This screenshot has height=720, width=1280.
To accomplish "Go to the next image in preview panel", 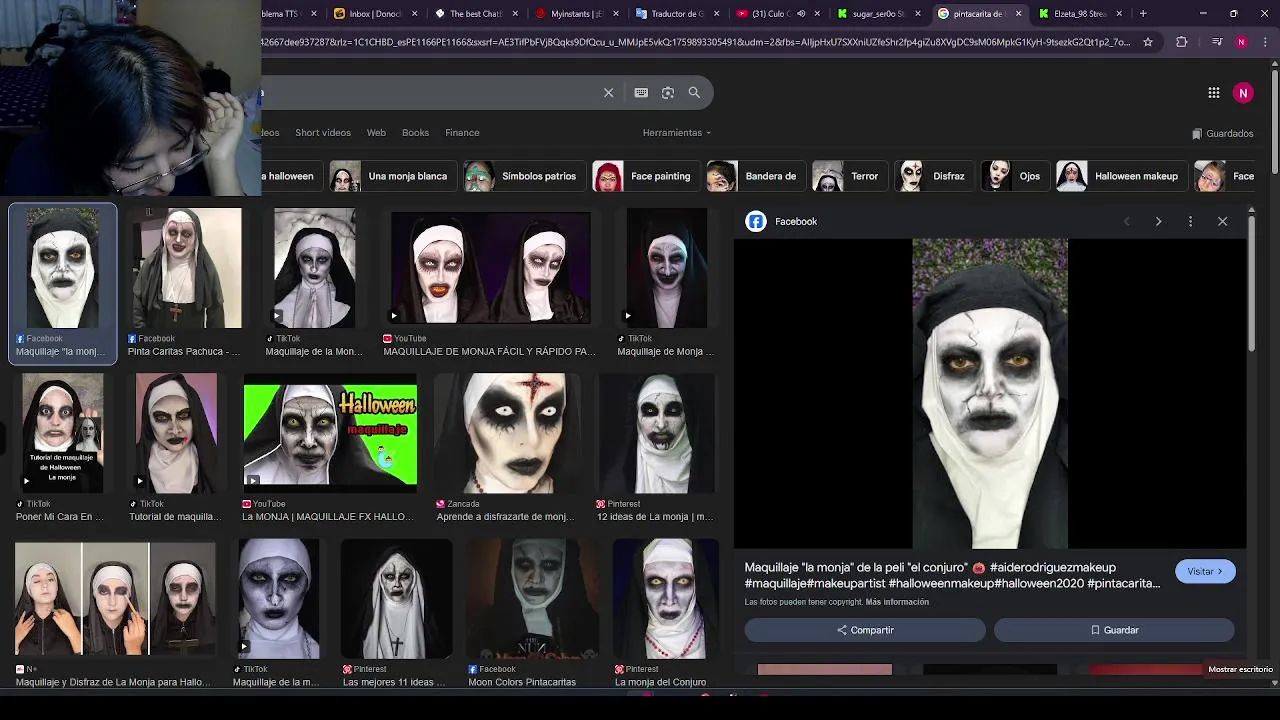I will 1159,221.
